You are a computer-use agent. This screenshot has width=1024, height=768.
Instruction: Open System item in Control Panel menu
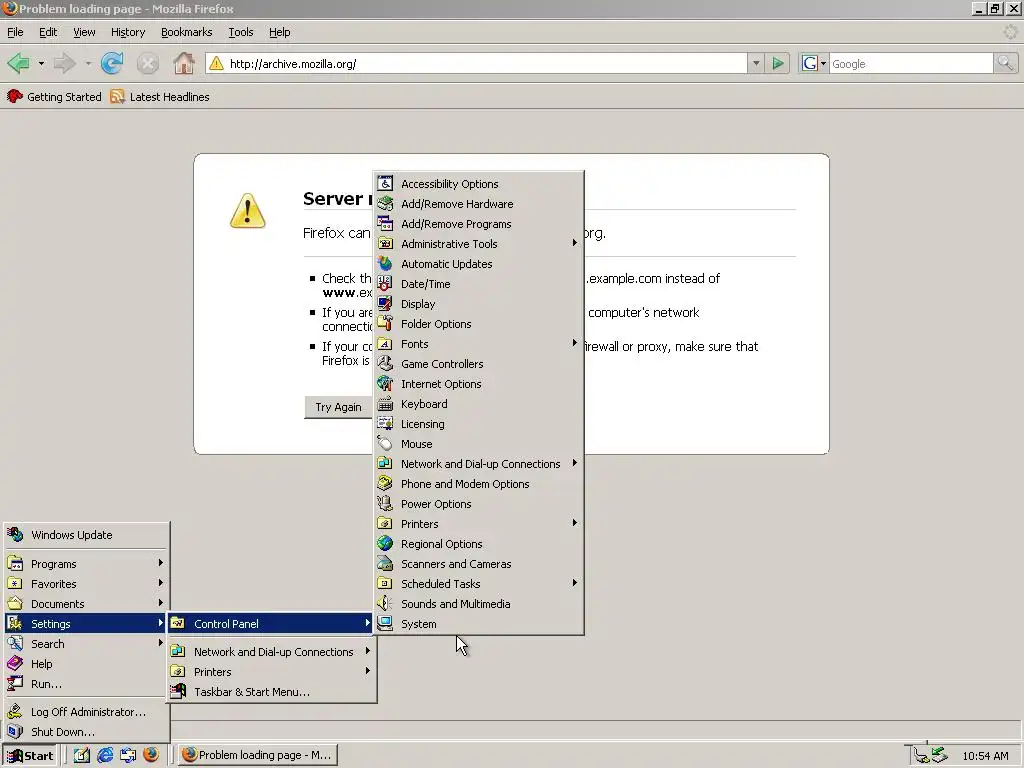pos(479,624)
